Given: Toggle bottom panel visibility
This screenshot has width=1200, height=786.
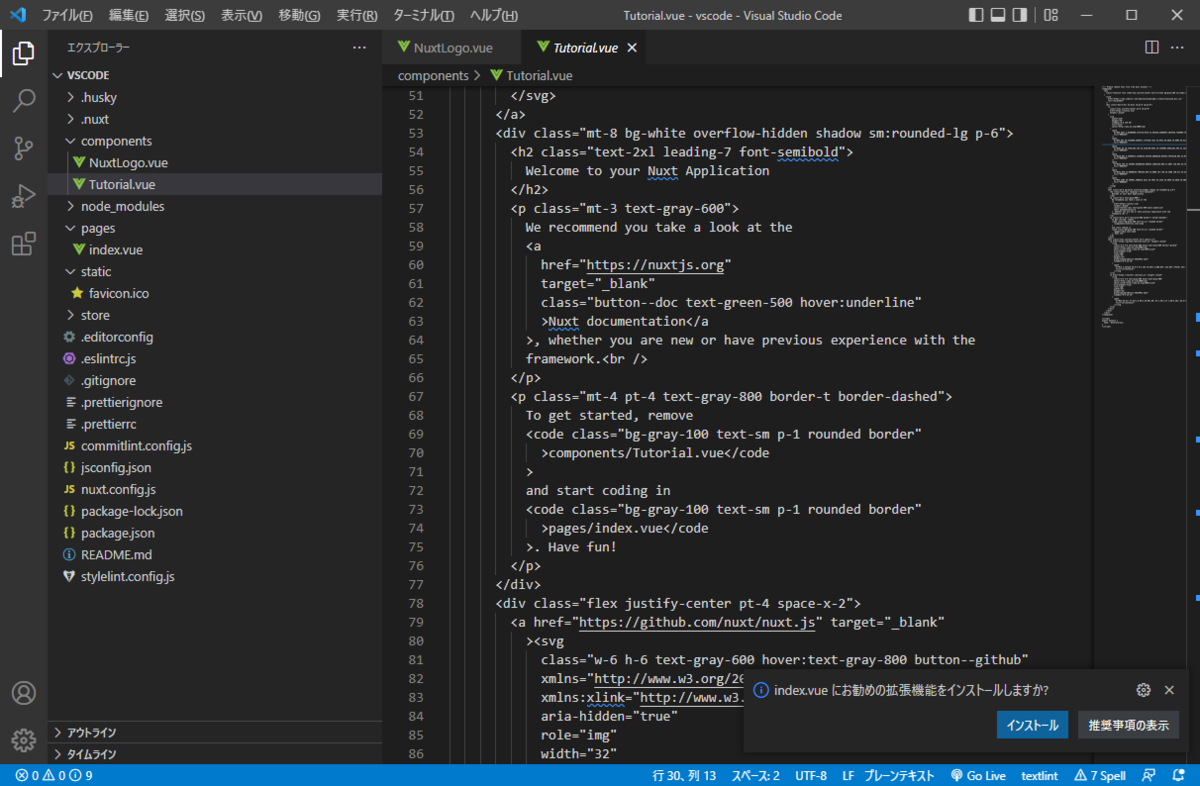Looking at the screenshot, I should pos(999,15).
